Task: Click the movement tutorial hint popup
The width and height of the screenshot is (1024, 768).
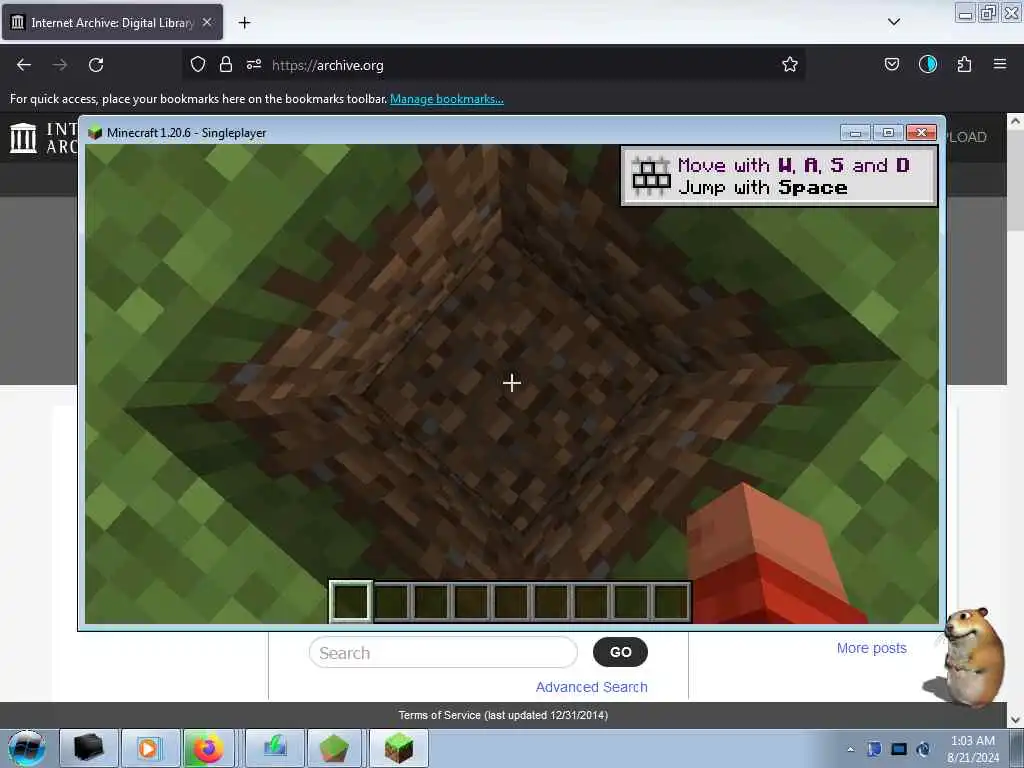Action: [779, 176]
